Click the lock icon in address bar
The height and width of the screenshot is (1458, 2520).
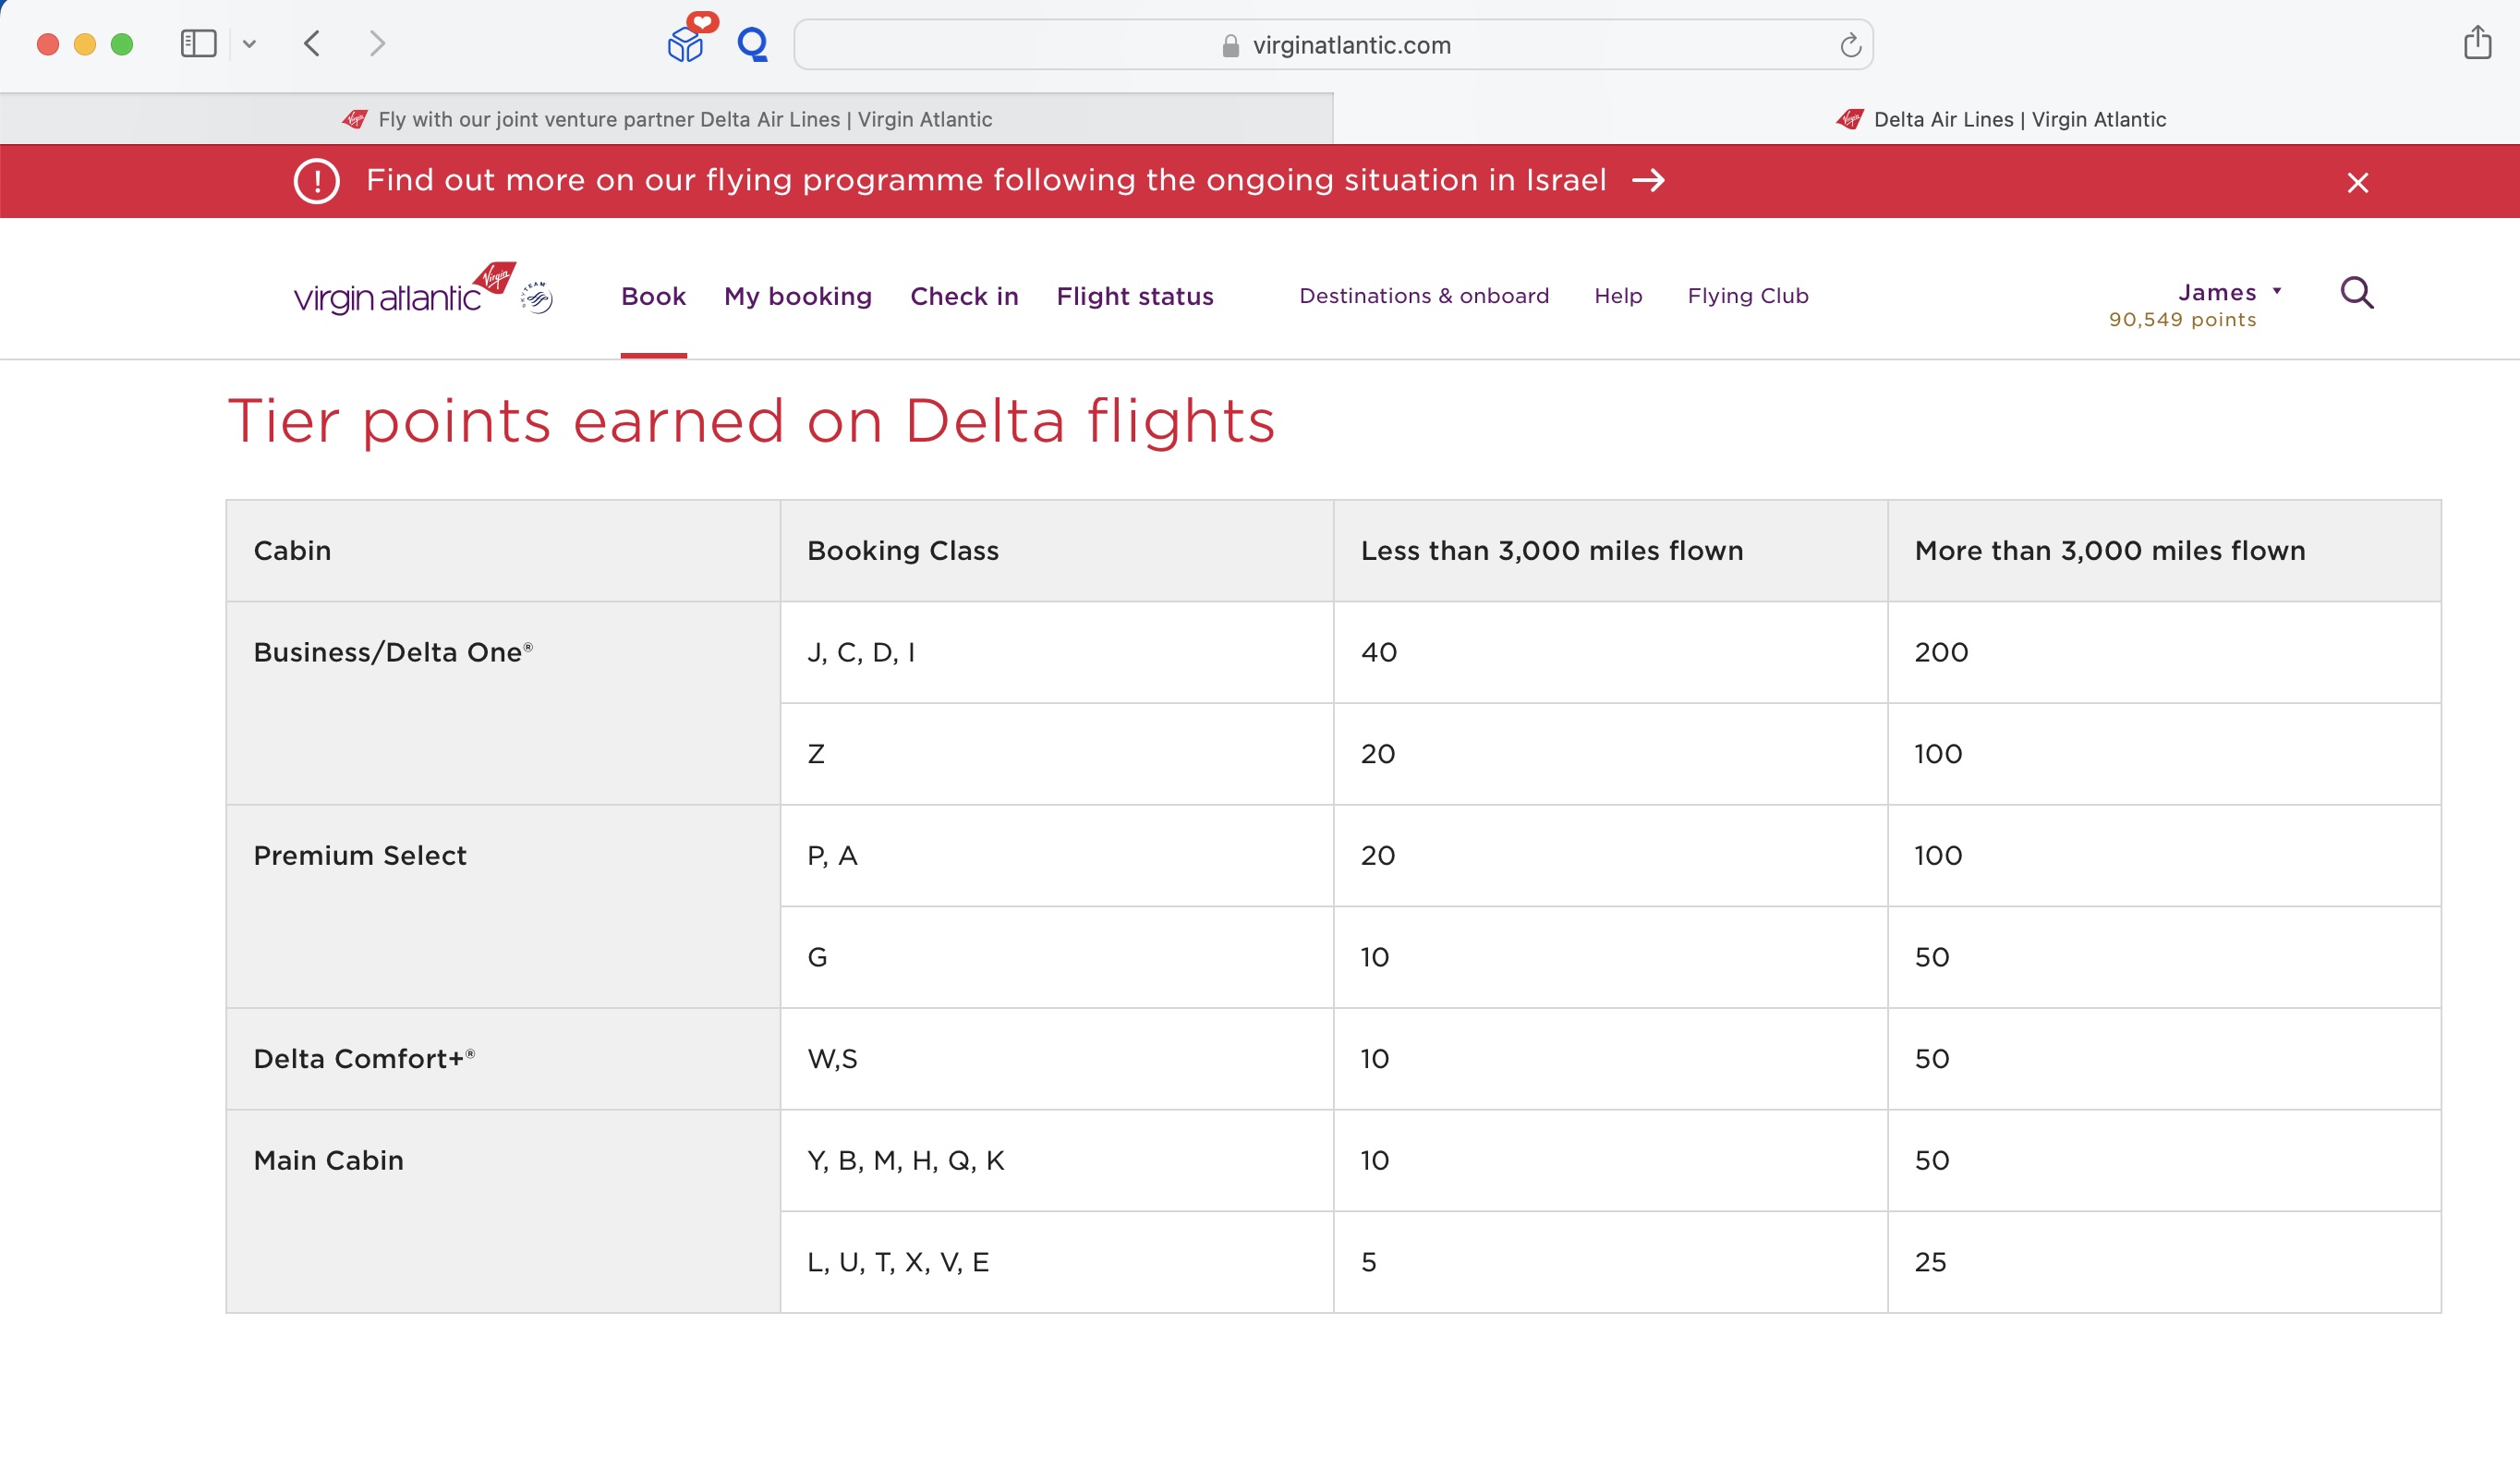[x=1230, y=46]
